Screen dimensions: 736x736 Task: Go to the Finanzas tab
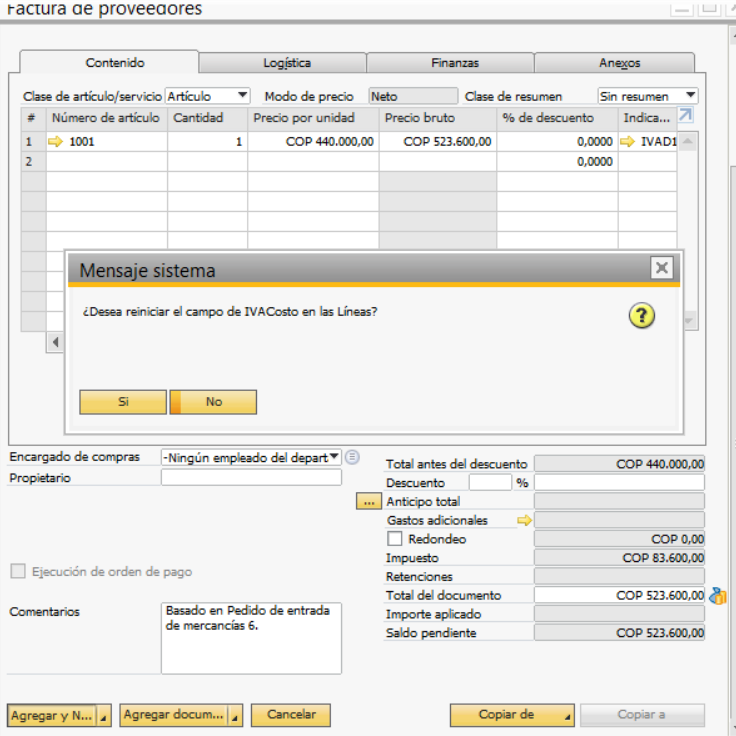(455, 63)
